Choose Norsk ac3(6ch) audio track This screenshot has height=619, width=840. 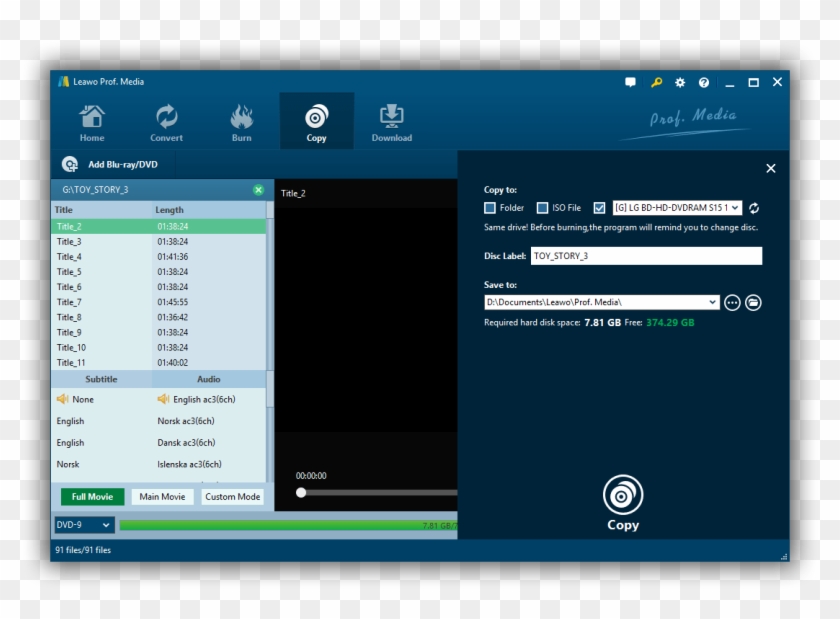tap(186, 421)
